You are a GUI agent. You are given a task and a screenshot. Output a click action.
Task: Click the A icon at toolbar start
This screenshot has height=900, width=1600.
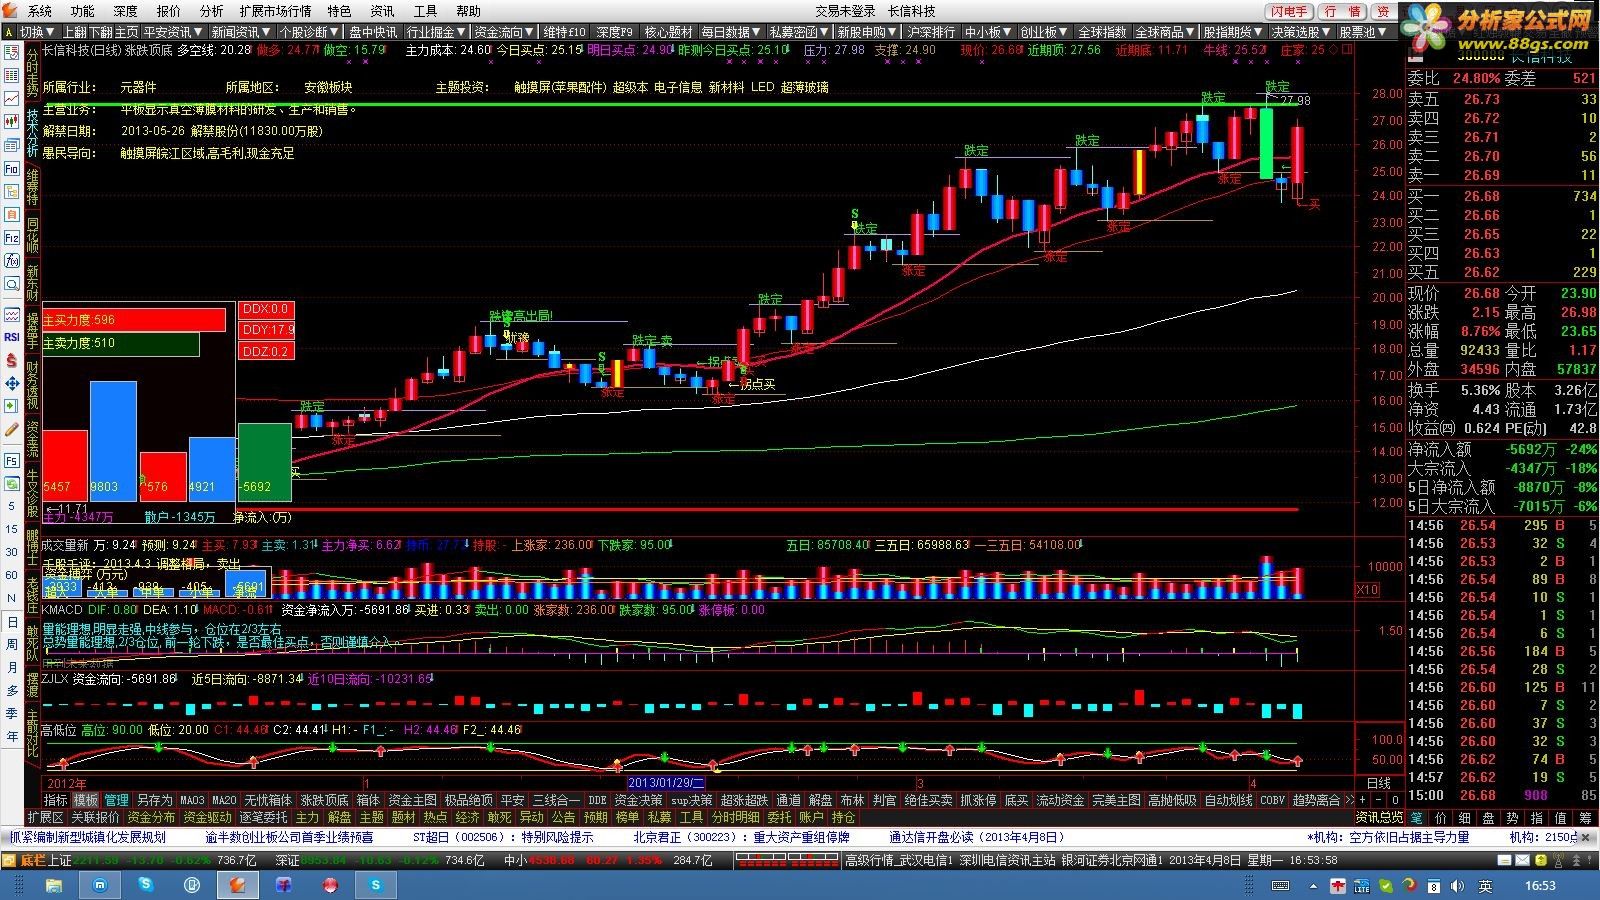point(9,32)
